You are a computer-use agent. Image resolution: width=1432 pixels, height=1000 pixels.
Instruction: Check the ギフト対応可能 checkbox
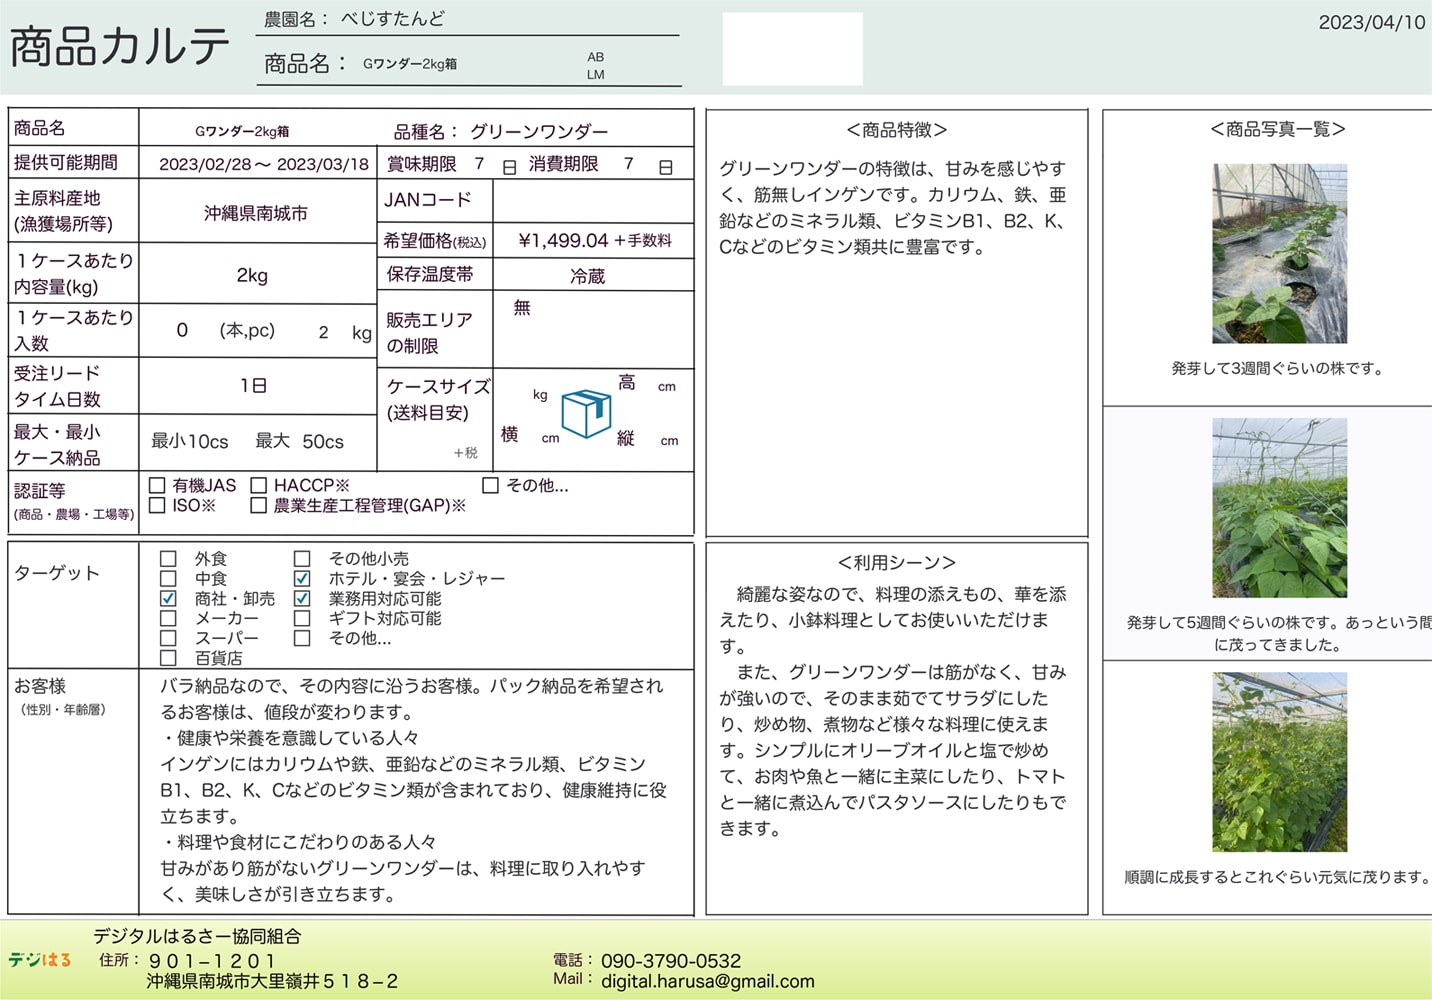click(x=302, y=619)
